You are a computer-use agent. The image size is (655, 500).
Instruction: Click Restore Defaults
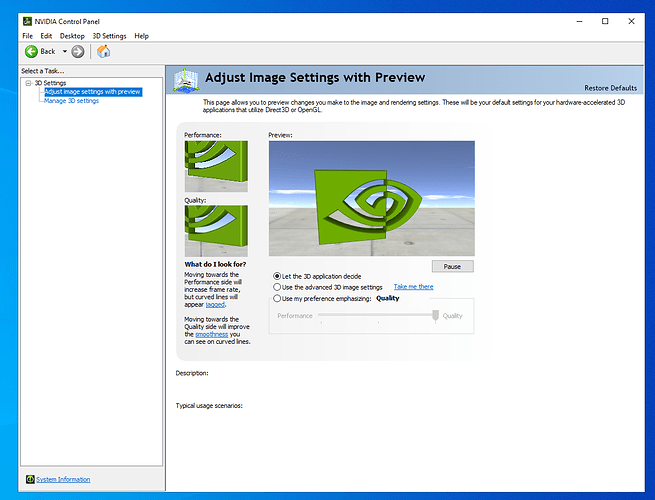tap(610, 88)
